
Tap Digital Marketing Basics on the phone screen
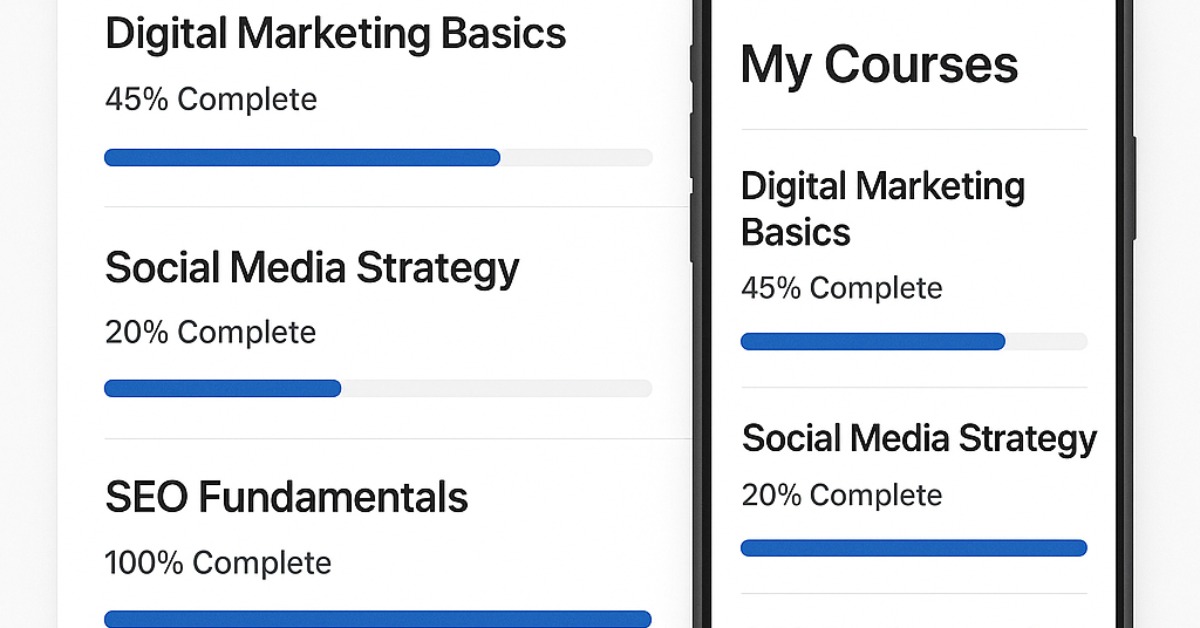pos(882,209)
